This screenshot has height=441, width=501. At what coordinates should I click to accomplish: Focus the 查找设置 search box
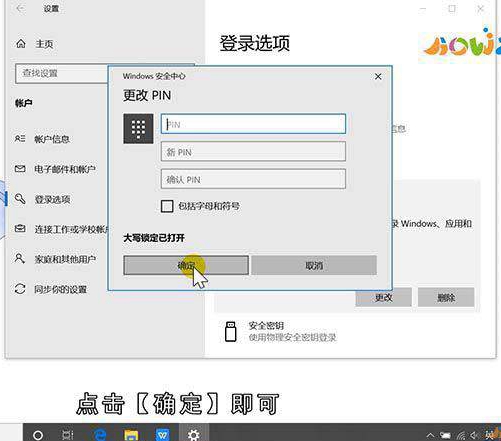[x=62, y=73]
